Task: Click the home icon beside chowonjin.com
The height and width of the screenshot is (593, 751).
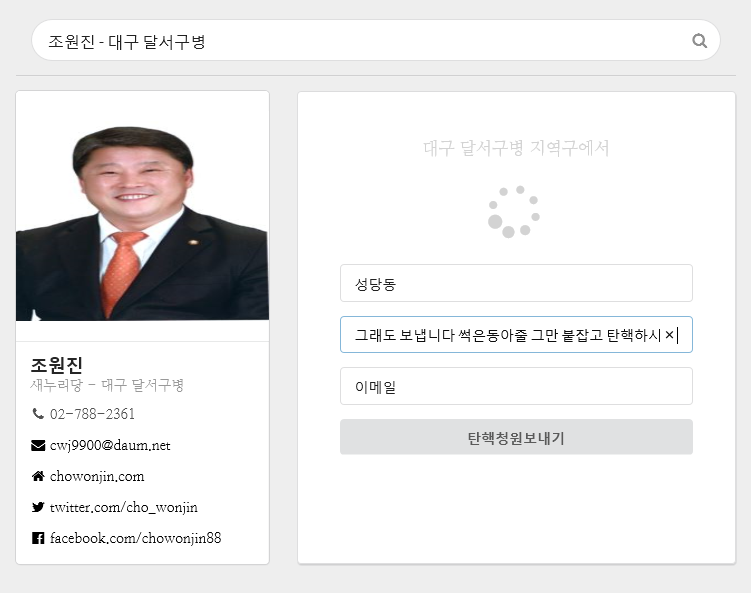Action: point(38,476)
